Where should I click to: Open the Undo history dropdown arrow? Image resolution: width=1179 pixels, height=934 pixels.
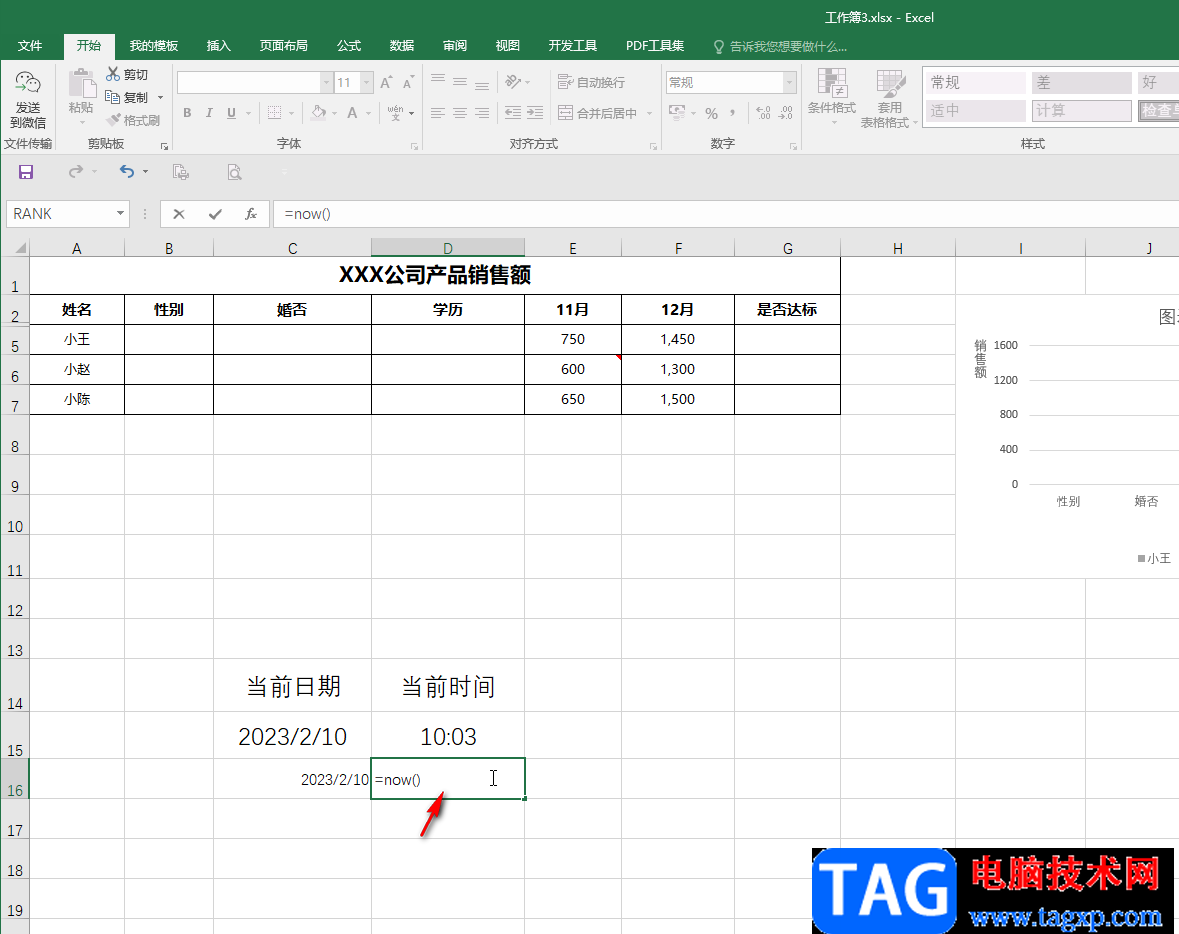pos(145,172)
